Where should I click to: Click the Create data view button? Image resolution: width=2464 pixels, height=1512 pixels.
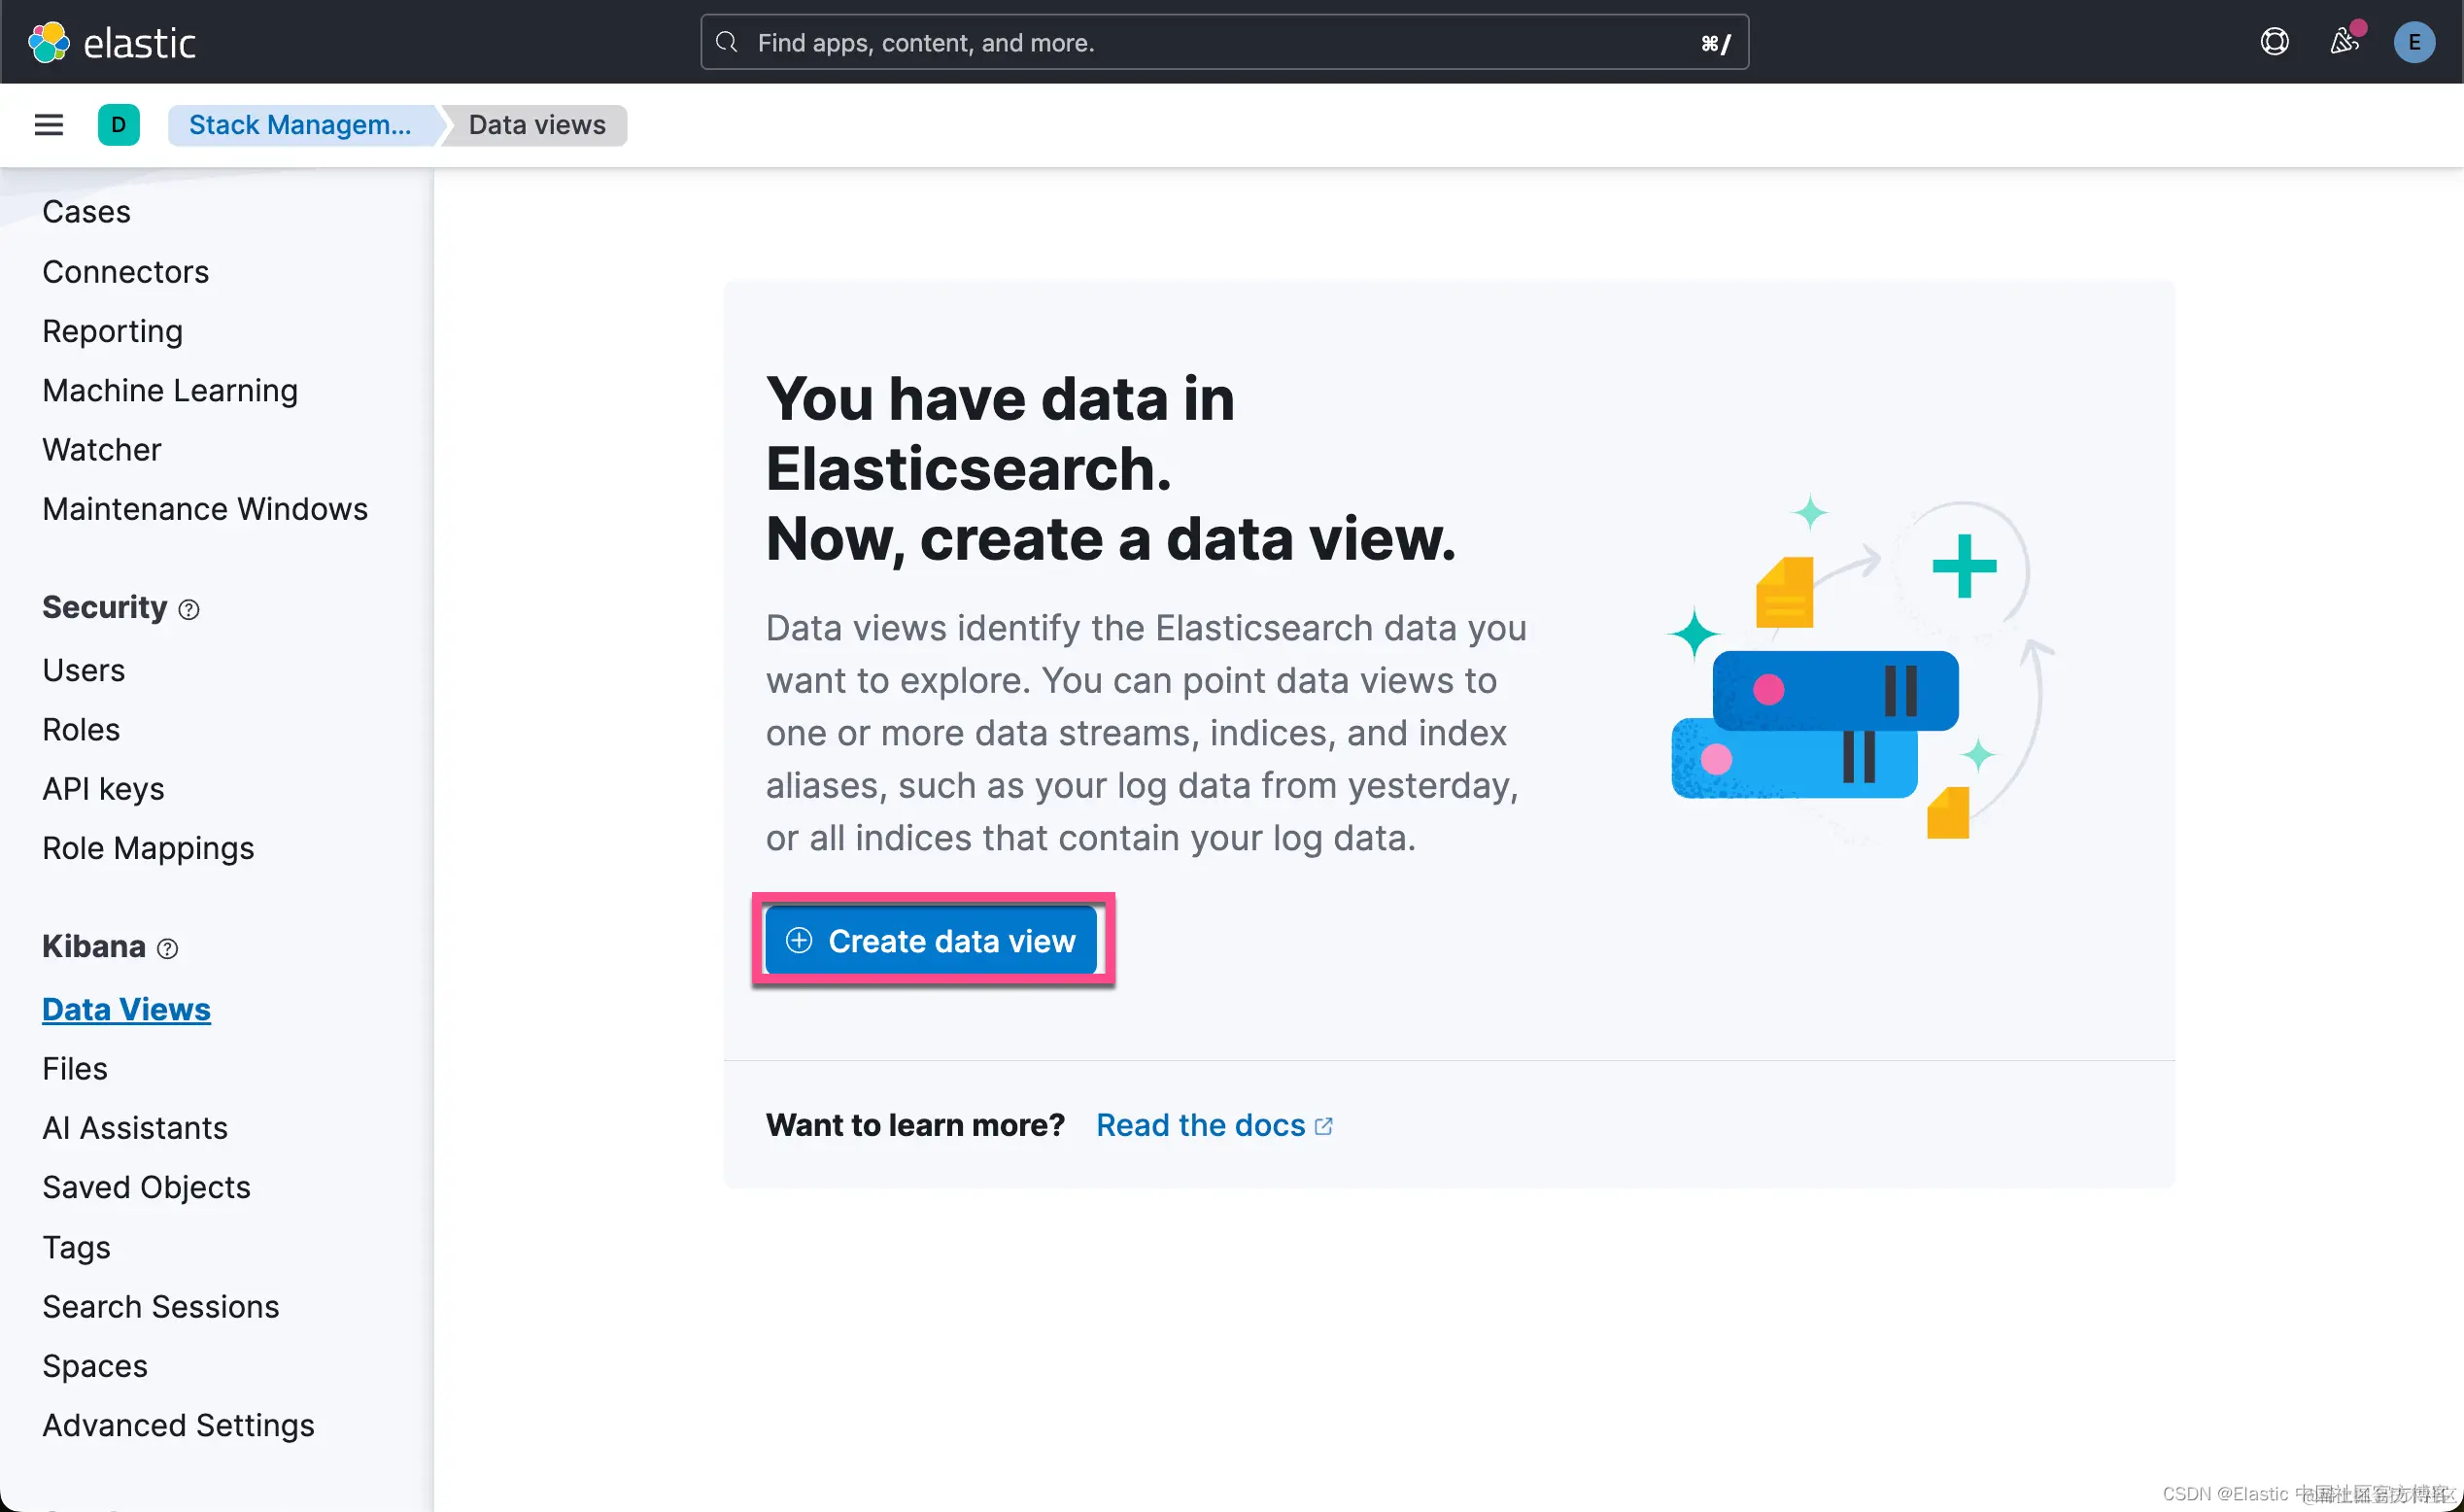click(931, 941)
